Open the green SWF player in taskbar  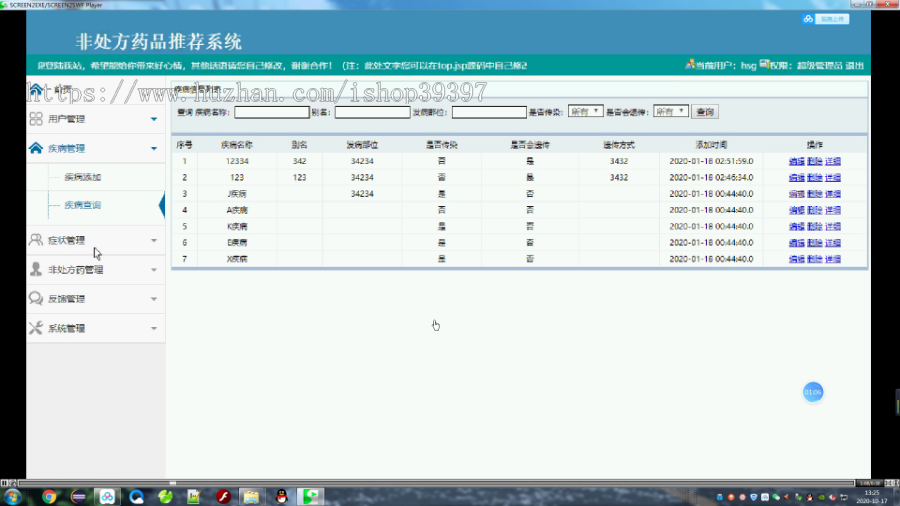[x=311, y=497]
